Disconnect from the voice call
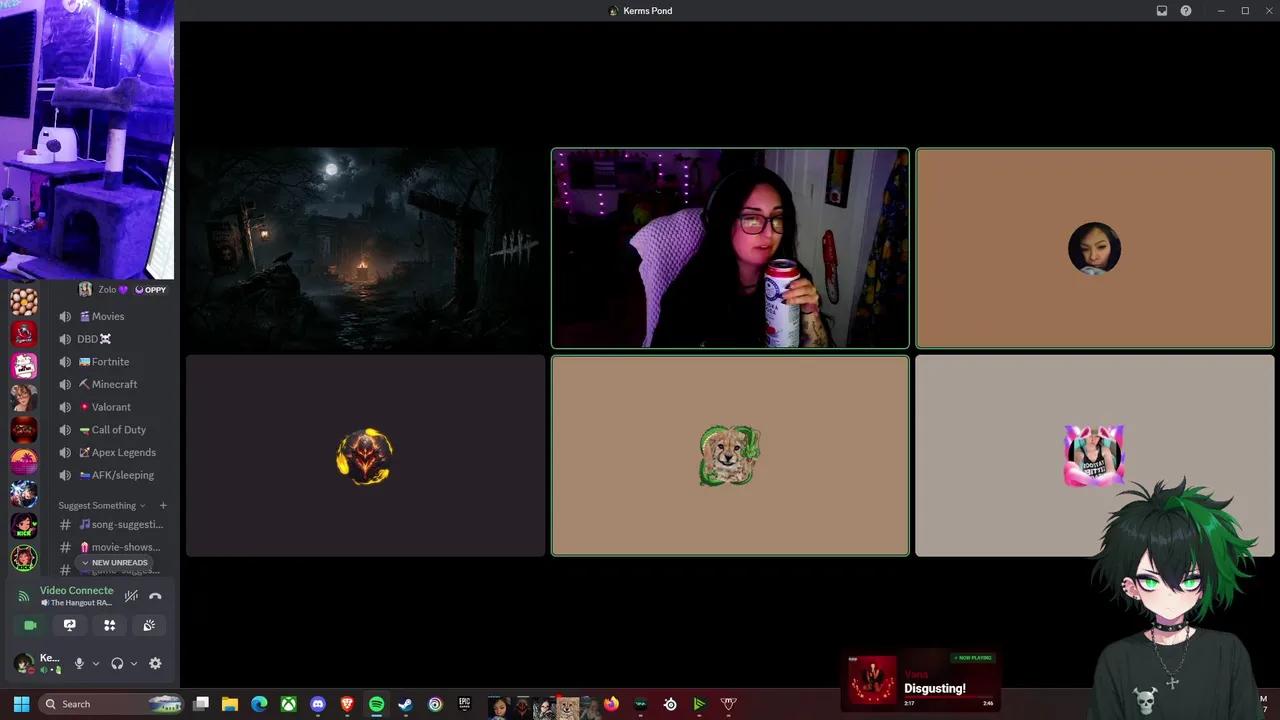 pyautogui.click(x=155, y=596)
